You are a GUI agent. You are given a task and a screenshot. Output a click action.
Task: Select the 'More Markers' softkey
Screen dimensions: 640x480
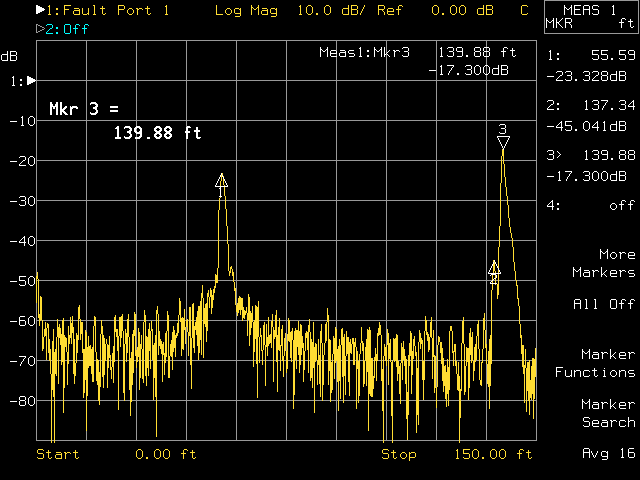(x=603, y=263)
